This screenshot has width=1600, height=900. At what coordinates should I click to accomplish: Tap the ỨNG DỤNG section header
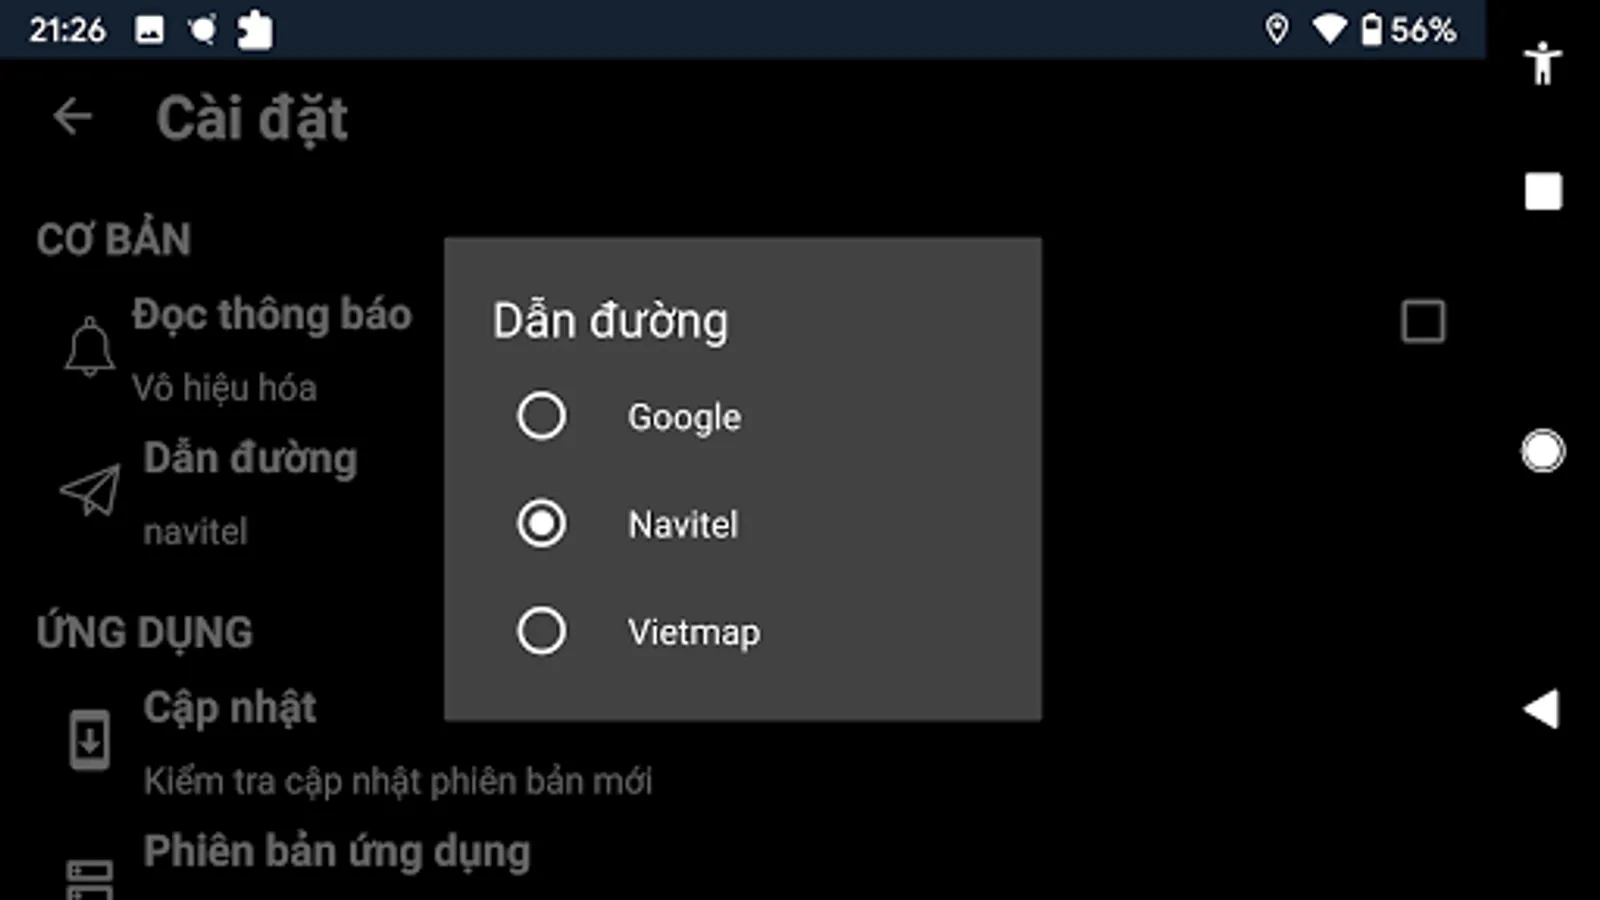click(x=145, y=632)
